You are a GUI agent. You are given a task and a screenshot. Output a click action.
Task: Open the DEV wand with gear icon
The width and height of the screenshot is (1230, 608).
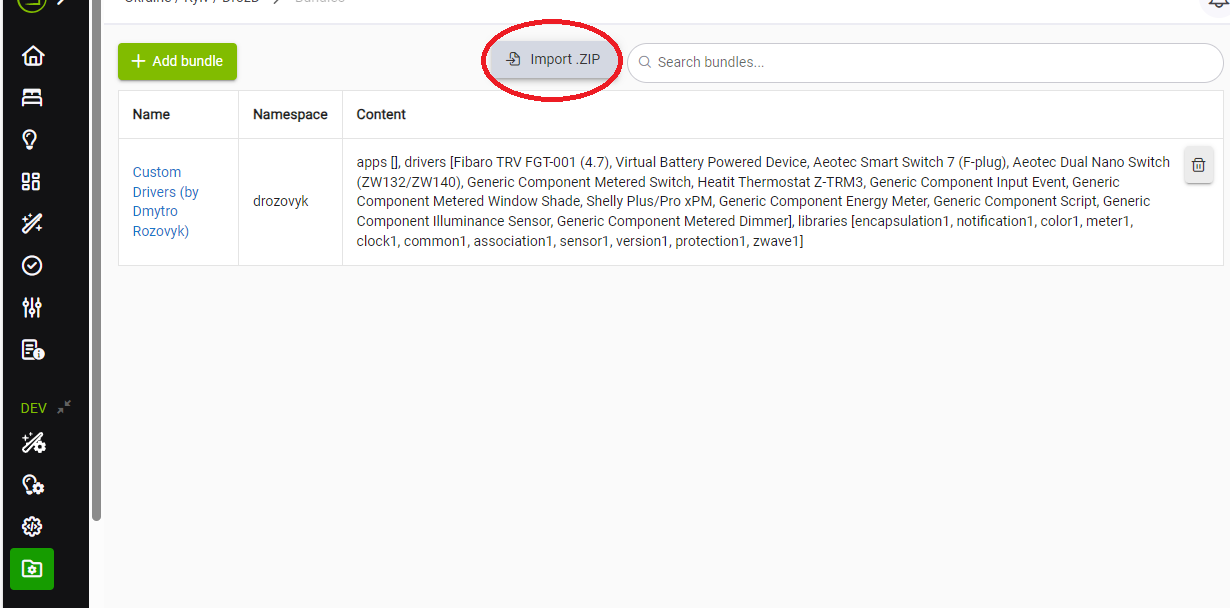pyautogui.click(x=33, y=443)
